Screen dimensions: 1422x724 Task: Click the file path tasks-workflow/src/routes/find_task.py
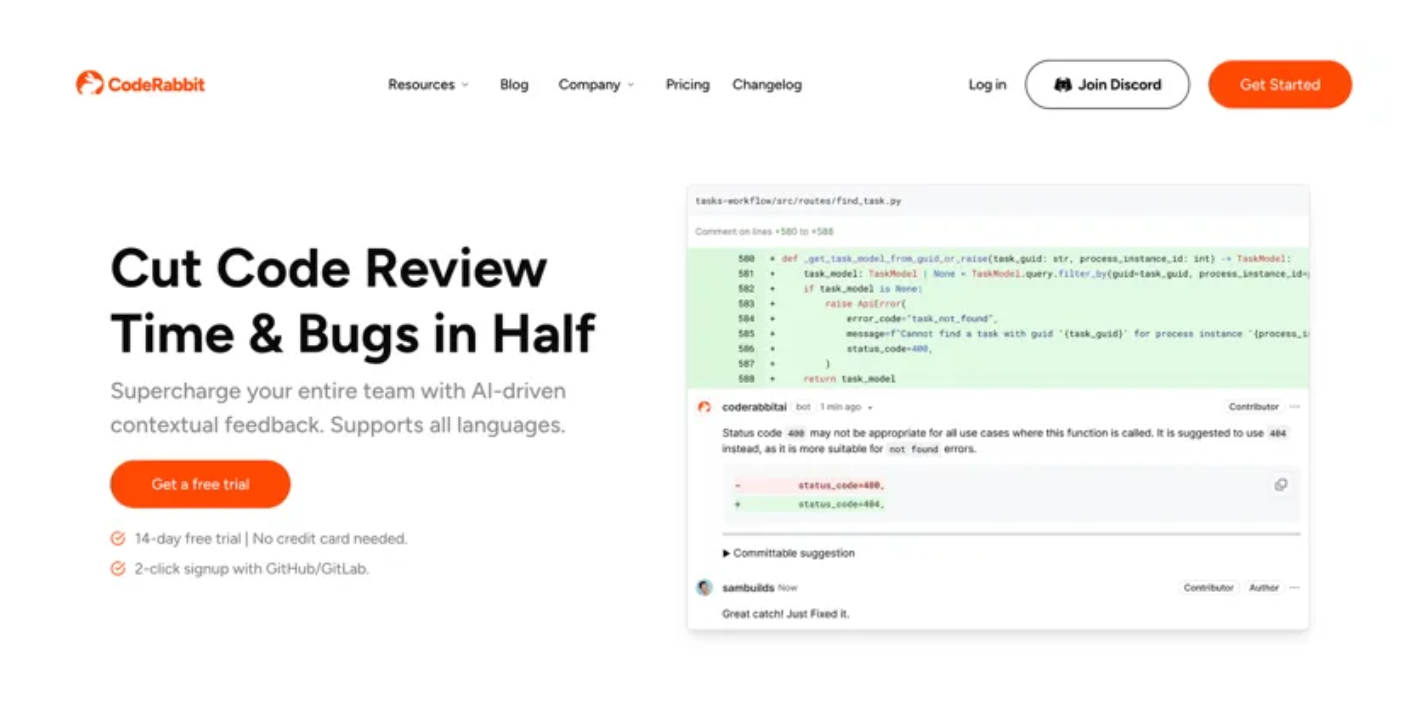tap(798, 201)
